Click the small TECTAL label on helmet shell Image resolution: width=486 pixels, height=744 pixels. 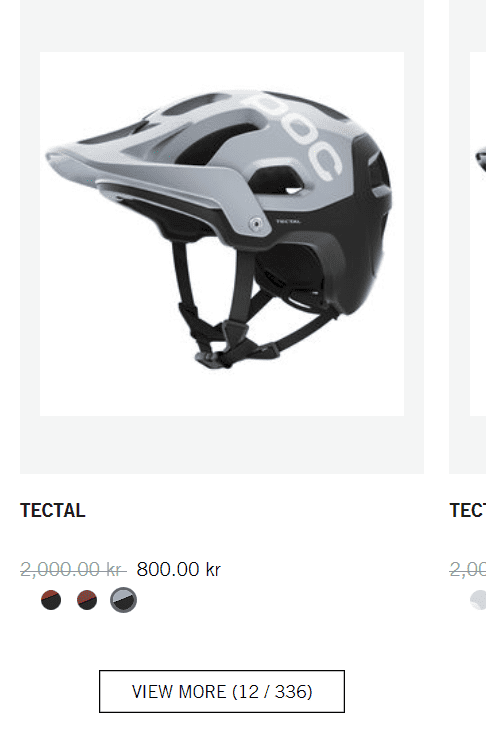tap(288, 222)
